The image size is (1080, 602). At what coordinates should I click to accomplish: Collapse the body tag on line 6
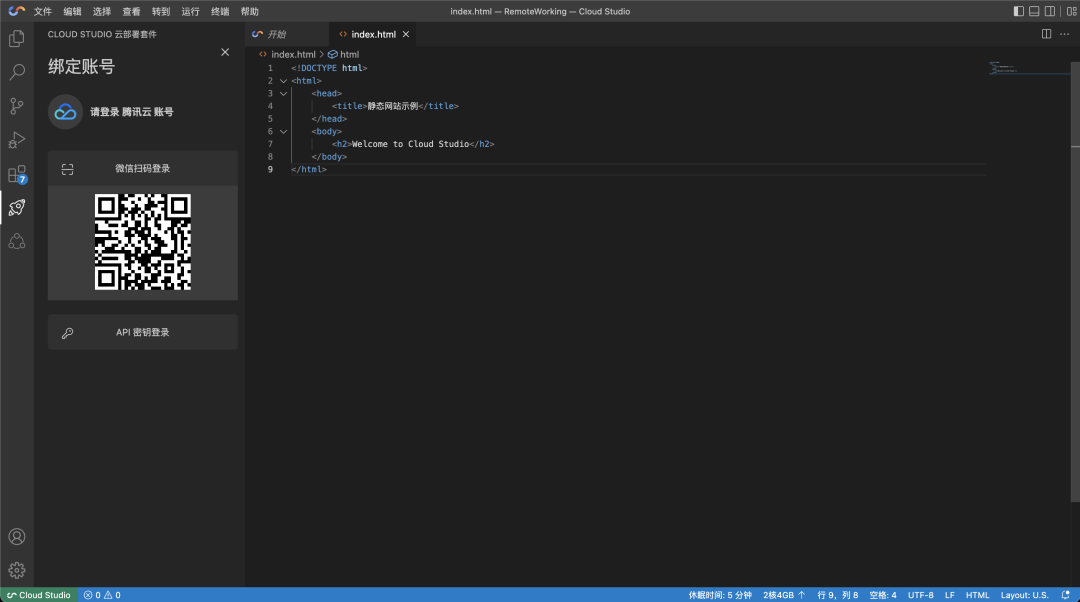(x=283, y=132)
